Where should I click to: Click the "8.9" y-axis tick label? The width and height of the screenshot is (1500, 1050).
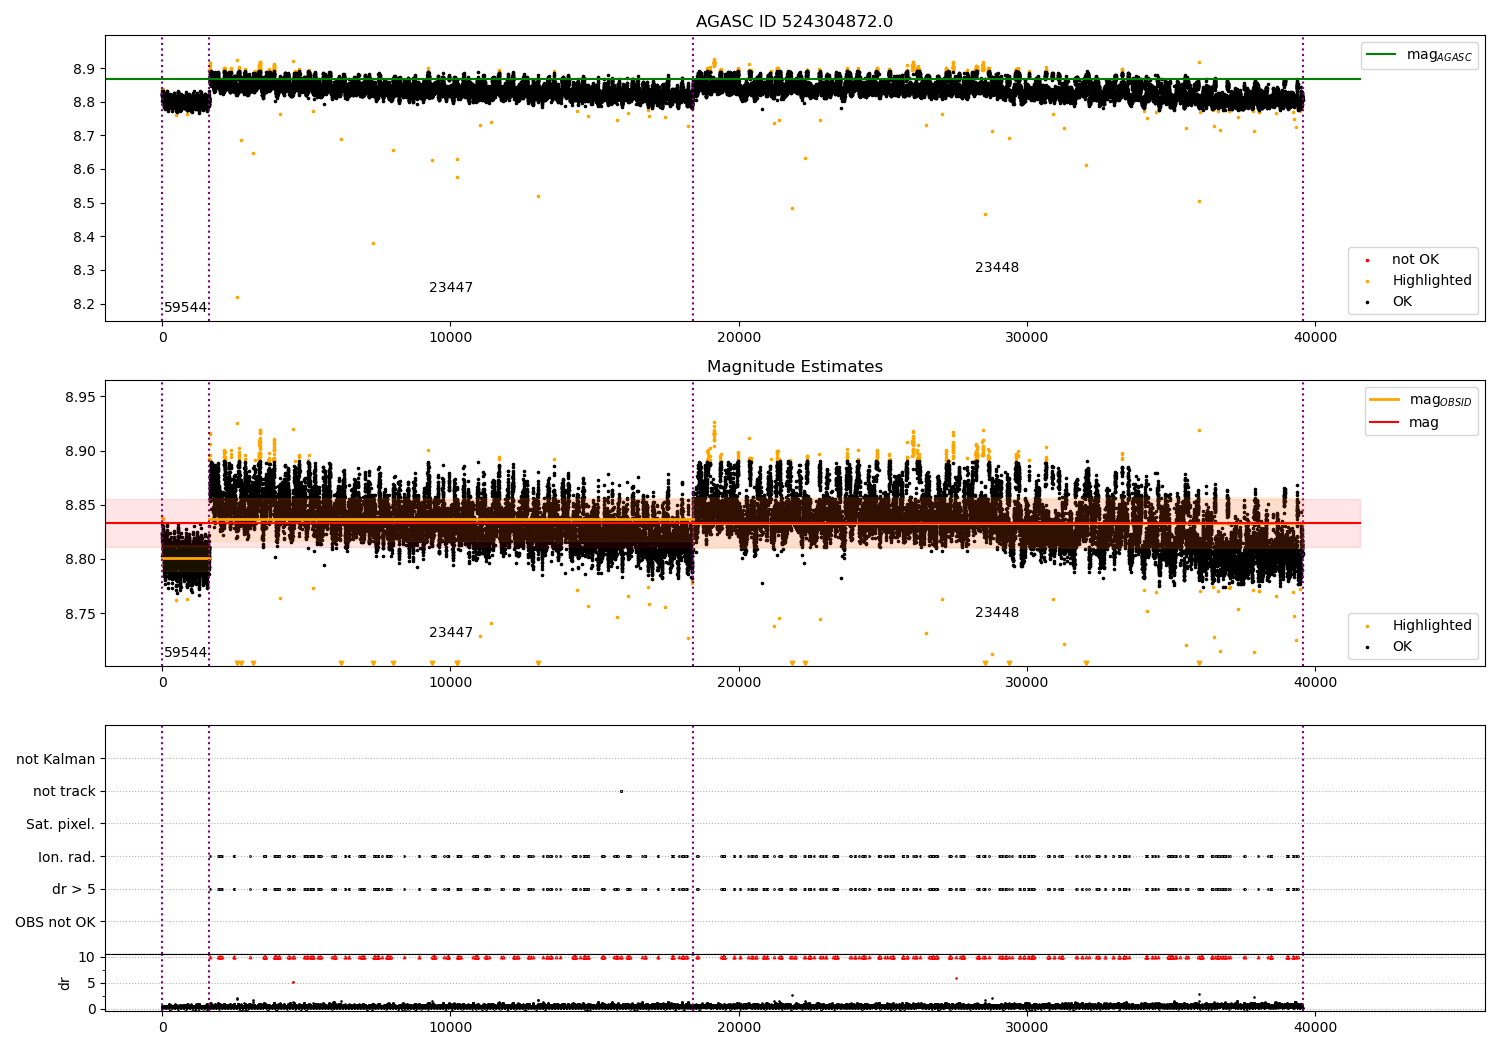(85, 69)
